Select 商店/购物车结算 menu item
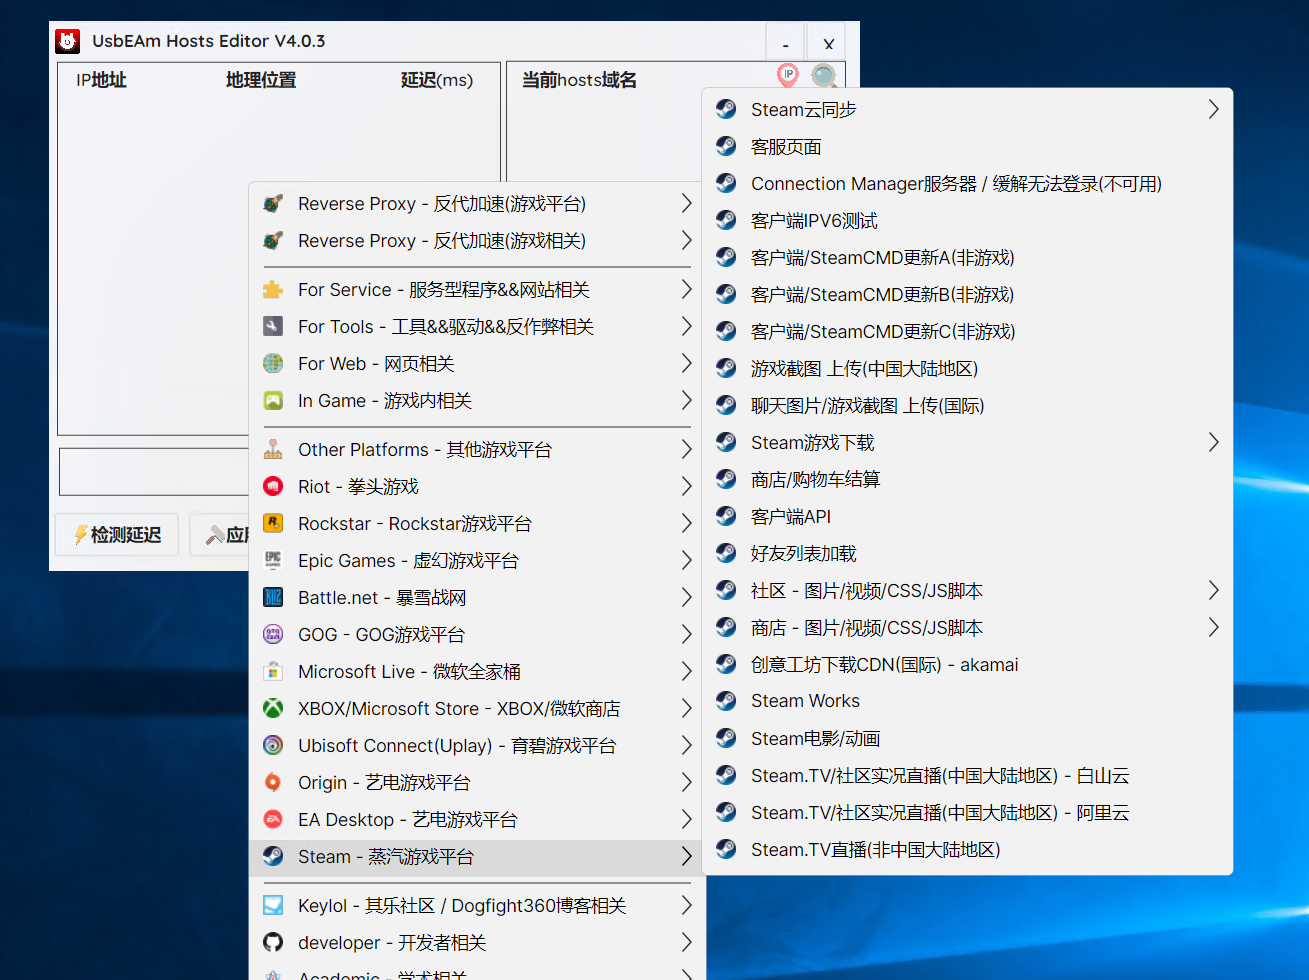This screenshot has width=1309, height=980. click(x=815, y=479)
